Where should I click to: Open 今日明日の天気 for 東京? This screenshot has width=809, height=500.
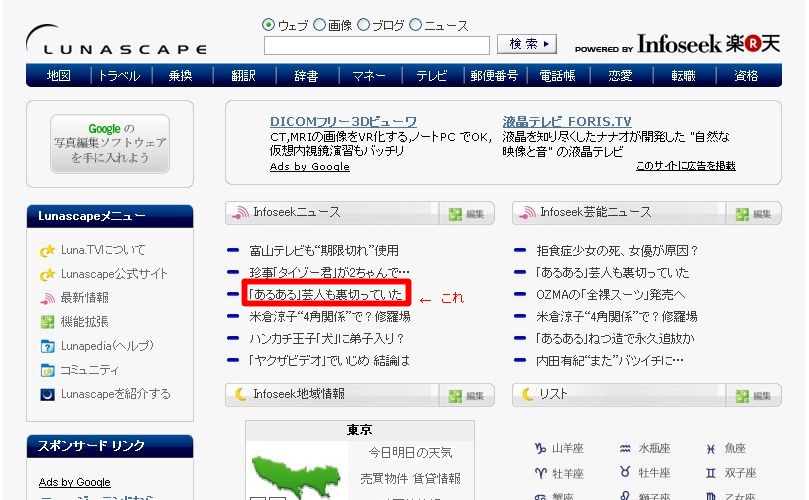[410, 453]
